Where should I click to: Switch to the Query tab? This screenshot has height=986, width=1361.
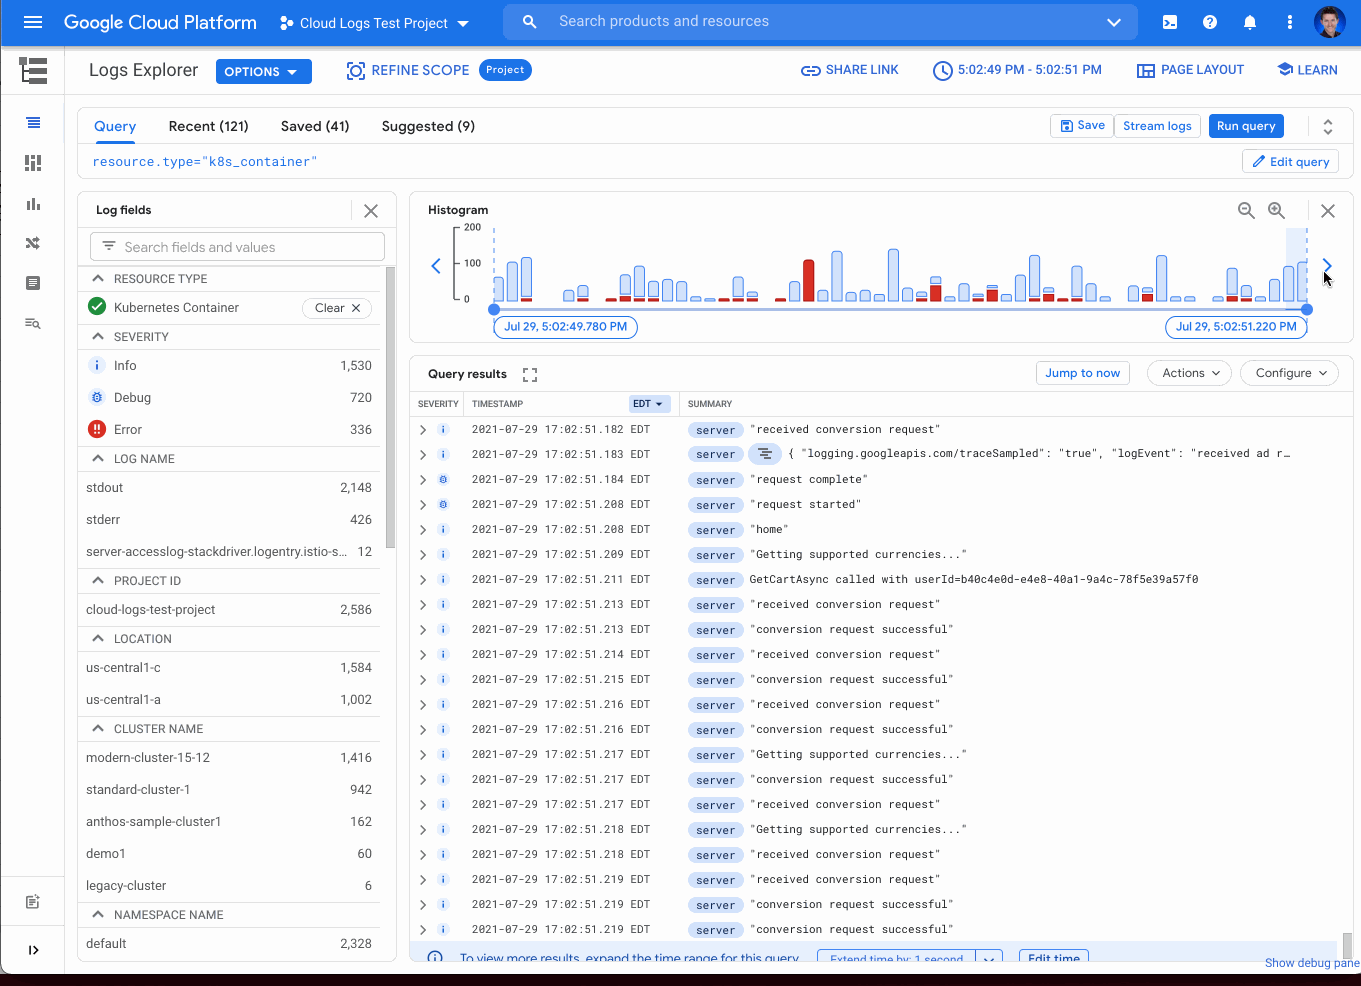pos(115,126)
